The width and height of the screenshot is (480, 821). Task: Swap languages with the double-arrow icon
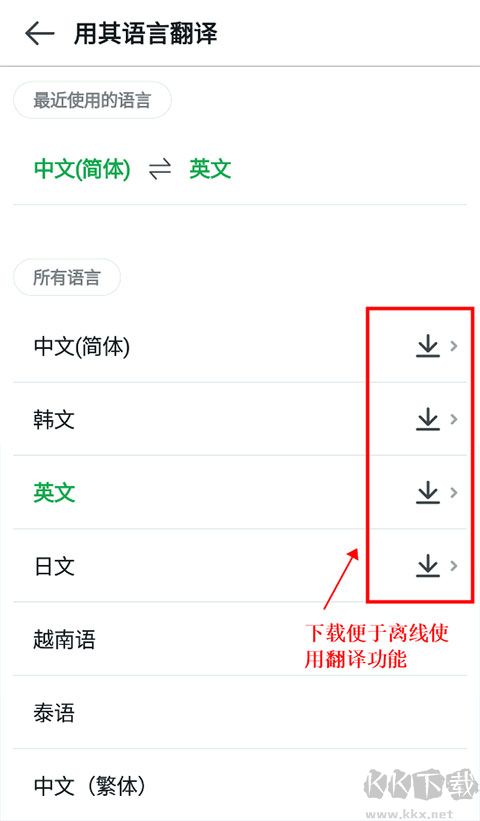click(160, 170)
